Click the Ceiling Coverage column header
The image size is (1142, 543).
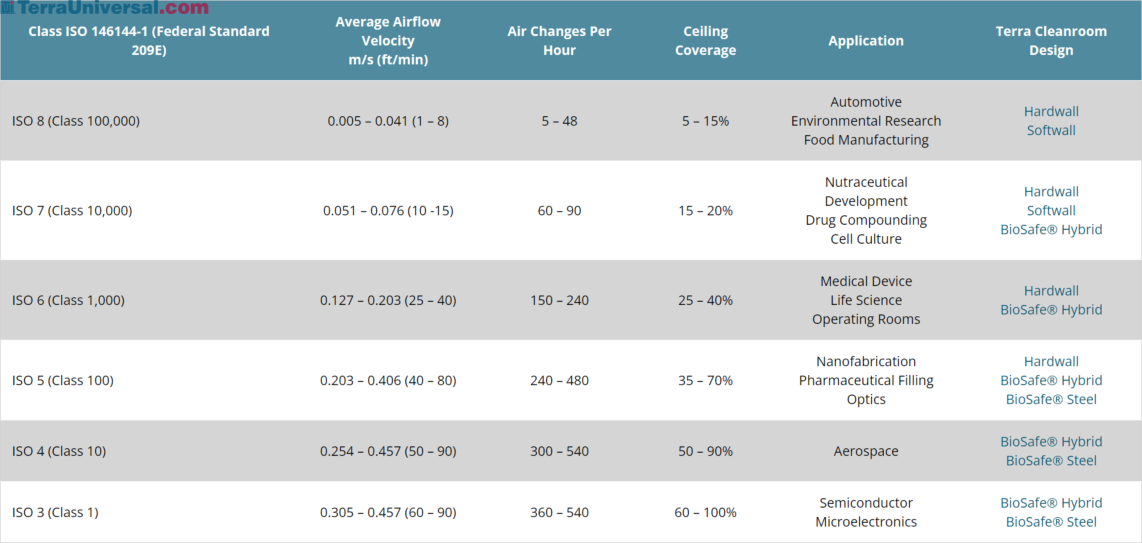point(705,41)
